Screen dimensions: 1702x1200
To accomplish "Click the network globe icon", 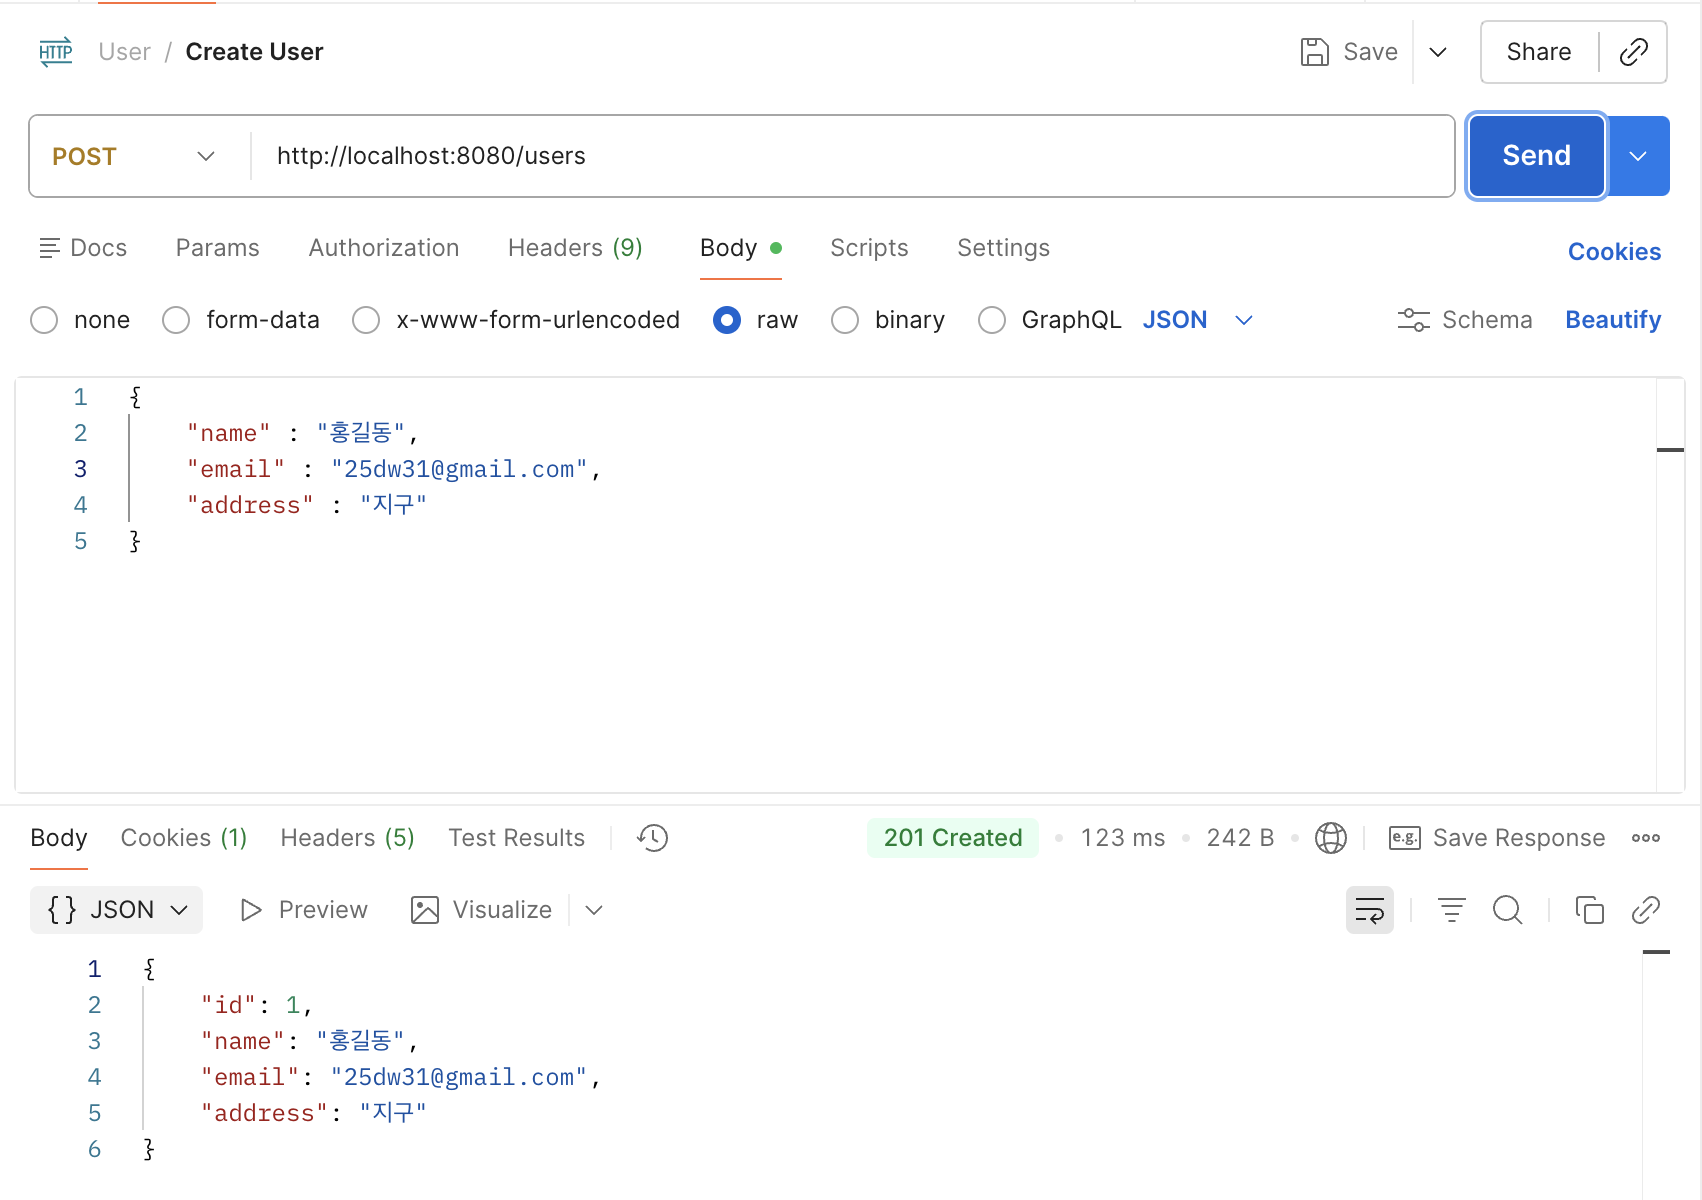I will coord(1330,838).
